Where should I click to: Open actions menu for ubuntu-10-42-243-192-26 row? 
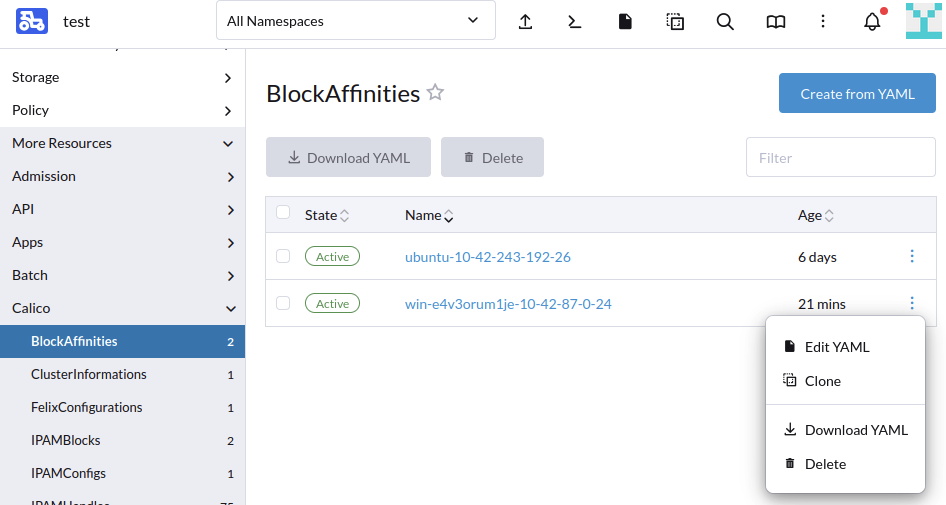point(912,256)
